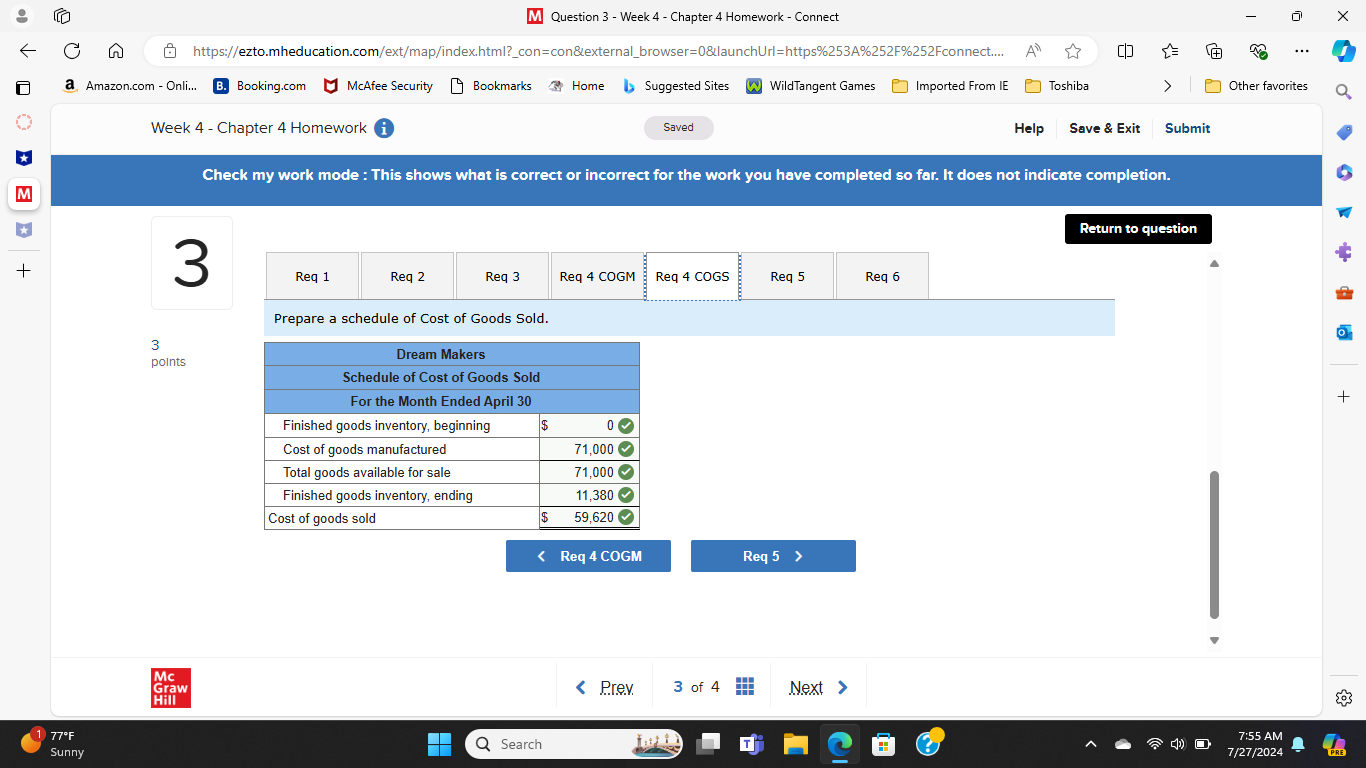
Task: Refresh the Connect page
Action: [x=72, y=51]
